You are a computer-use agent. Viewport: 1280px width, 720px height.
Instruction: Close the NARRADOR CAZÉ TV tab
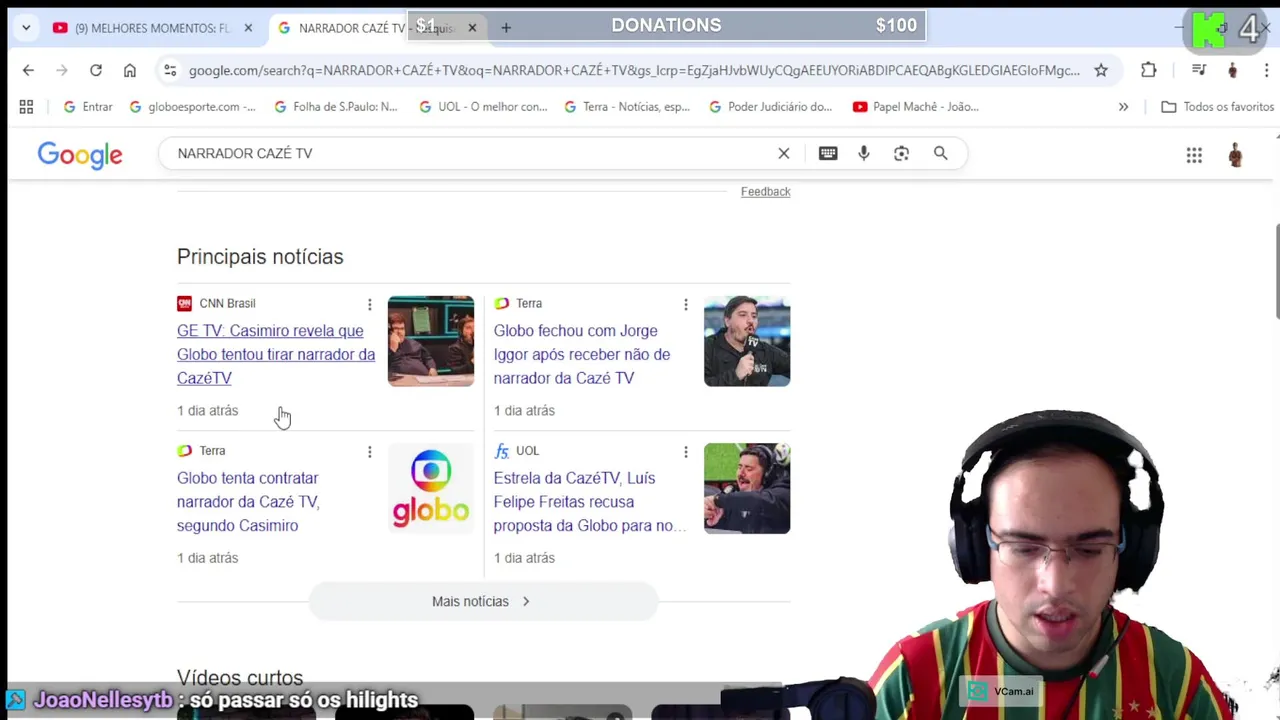tap(472, 28)
